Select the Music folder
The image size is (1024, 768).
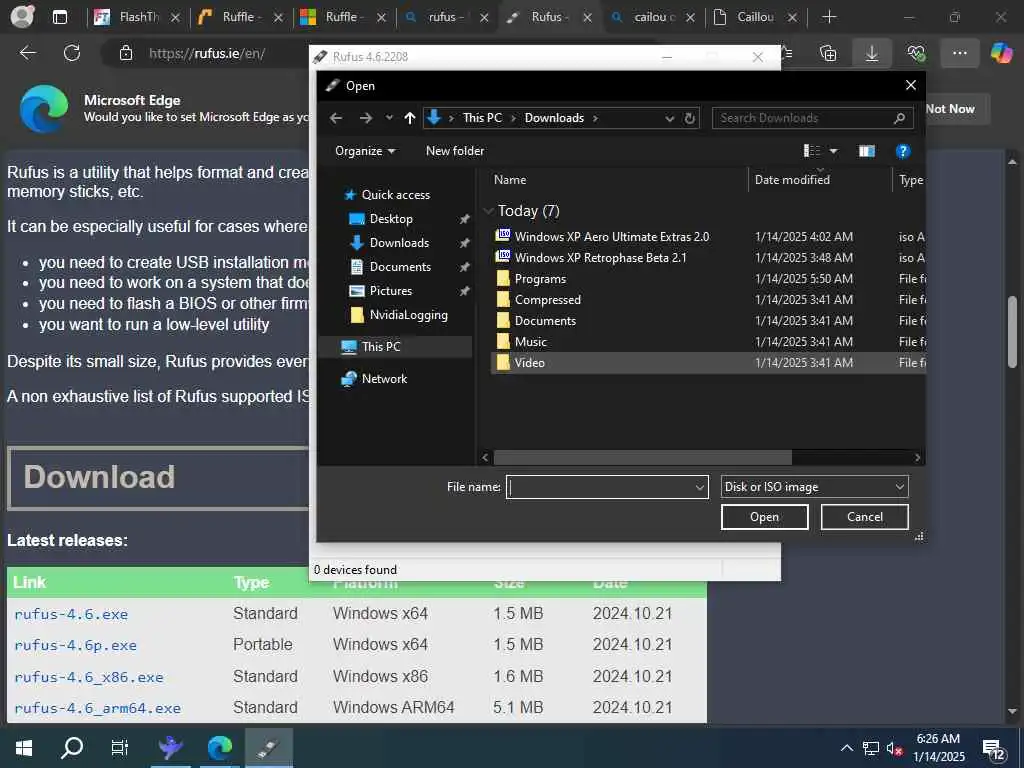point(530,342)
